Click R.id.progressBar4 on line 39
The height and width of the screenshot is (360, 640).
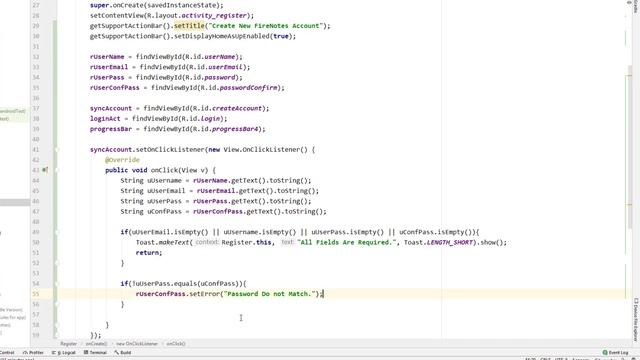226,129
